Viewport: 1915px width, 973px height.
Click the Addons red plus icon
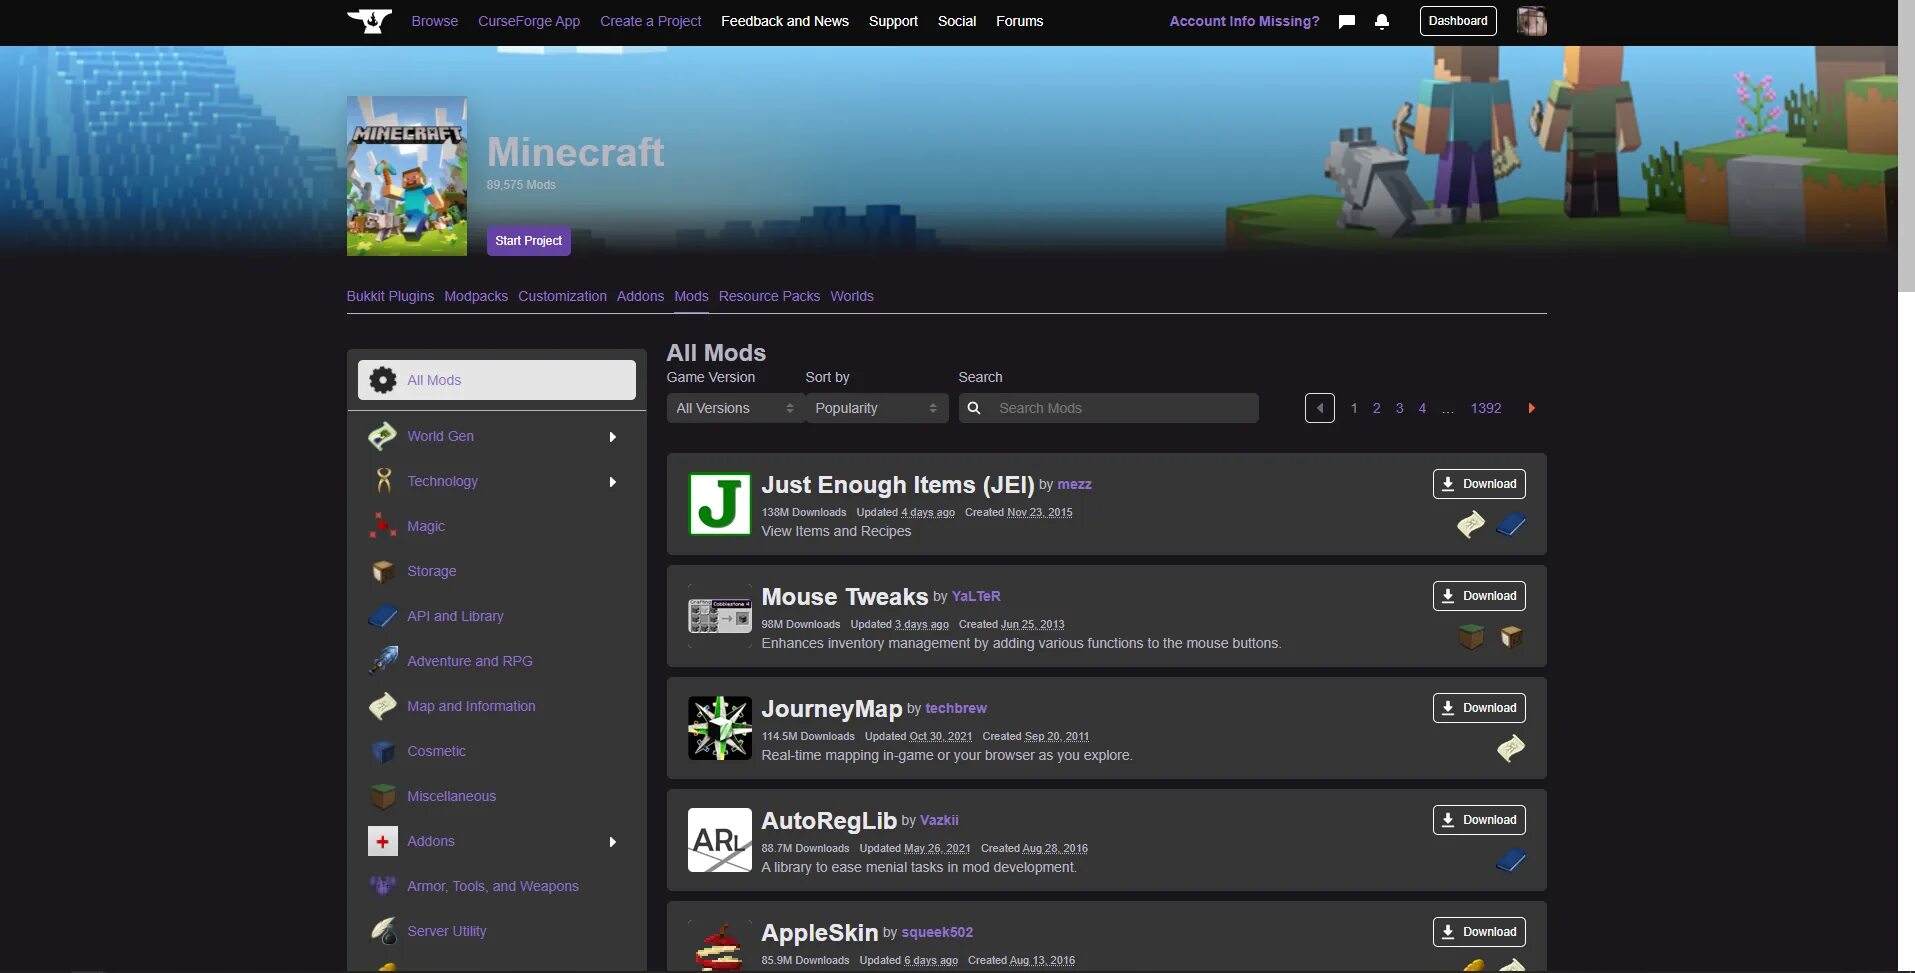[383, 841]
